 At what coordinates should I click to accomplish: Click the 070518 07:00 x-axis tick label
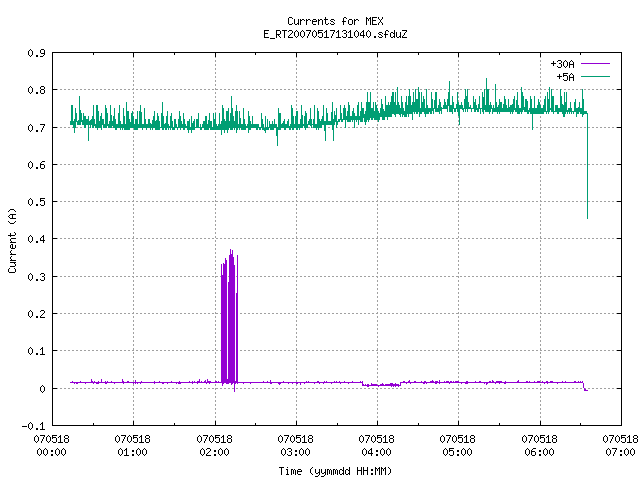pos(620,446)
